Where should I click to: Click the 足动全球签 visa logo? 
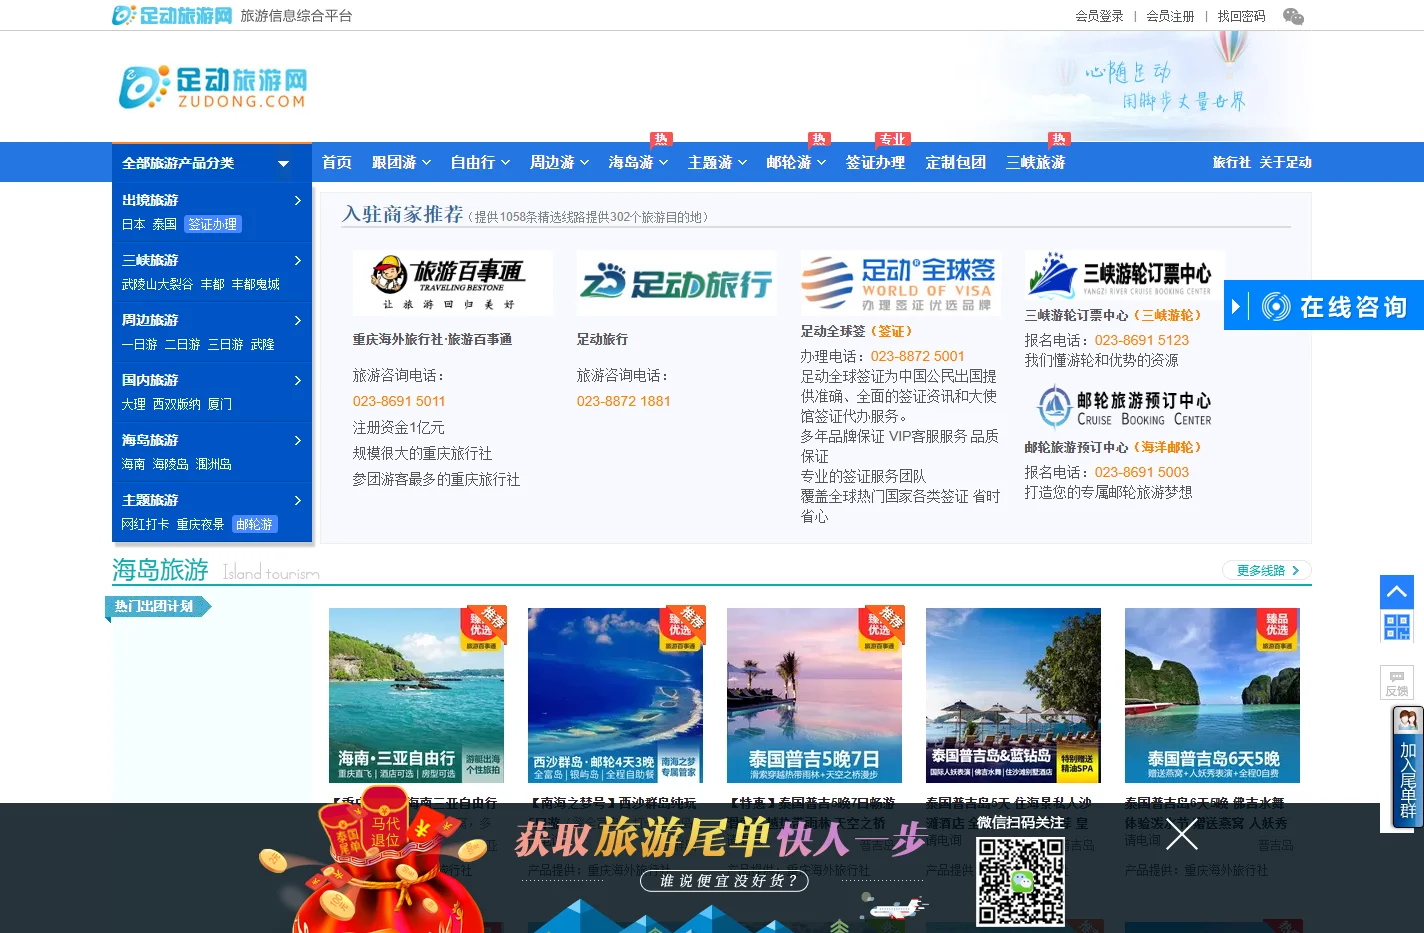click(x=900, y=283)
